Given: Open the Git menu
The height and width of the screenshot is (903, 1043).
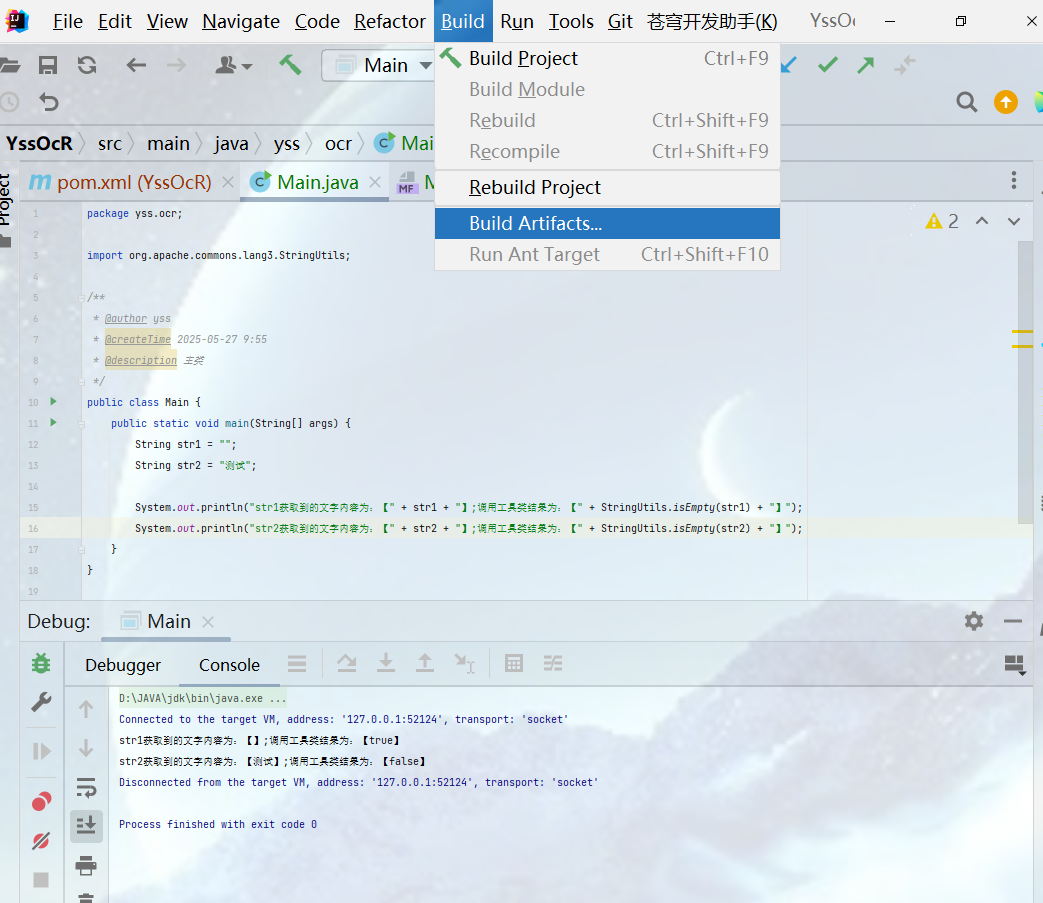Looking at the screenshot, I should tap(620, 21).
